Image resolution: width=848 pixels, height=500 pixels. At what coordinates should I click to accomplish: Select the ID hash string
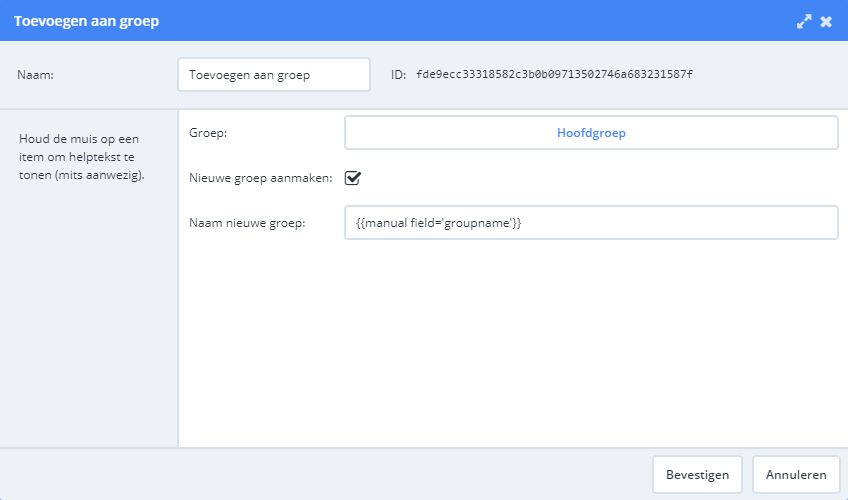tap(554, 74)
